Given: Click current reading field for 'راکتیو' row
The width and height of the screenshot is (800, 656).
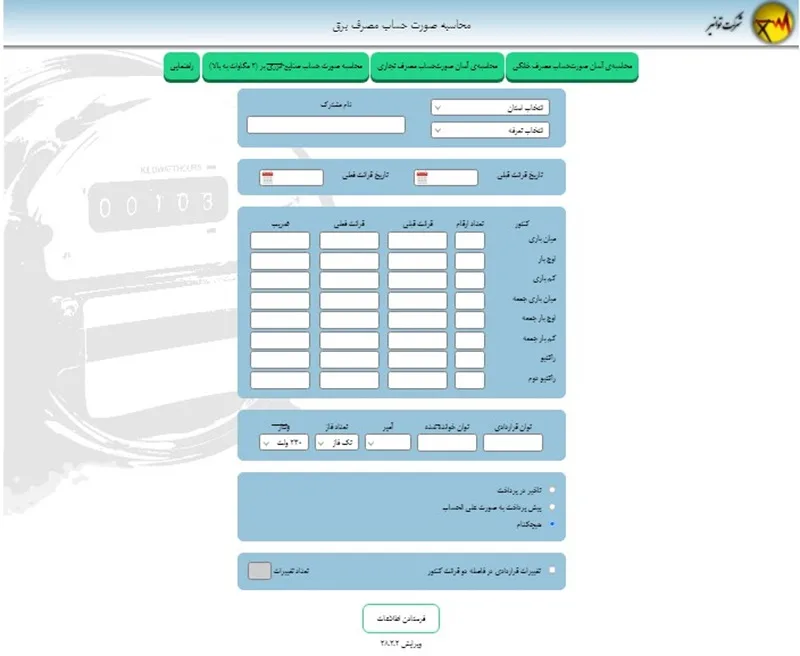Looking at the screenshot, I should click(349, 360).
